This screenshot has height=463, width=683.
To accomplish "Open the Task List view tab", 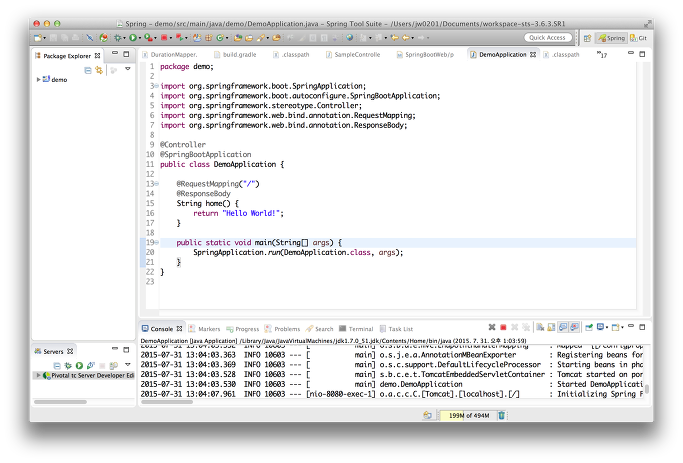I will (x=396, y=329).
